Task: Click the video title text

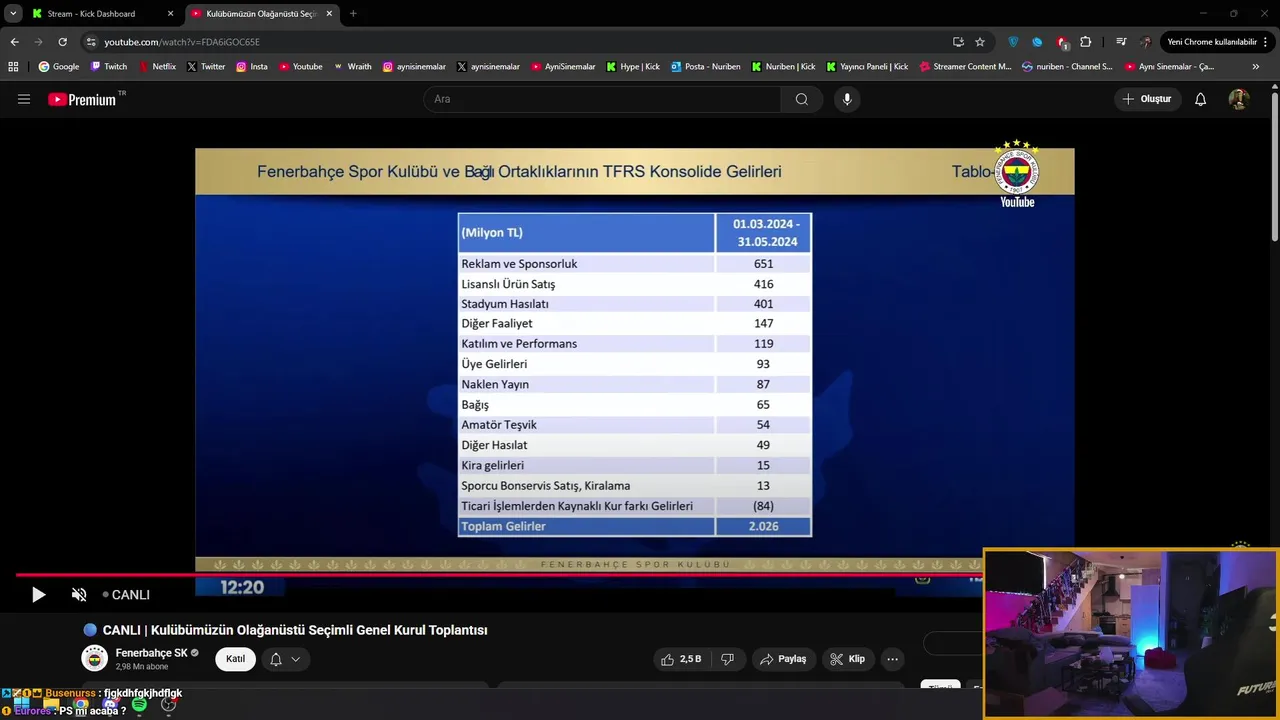Action: click(x=295, y=630)
